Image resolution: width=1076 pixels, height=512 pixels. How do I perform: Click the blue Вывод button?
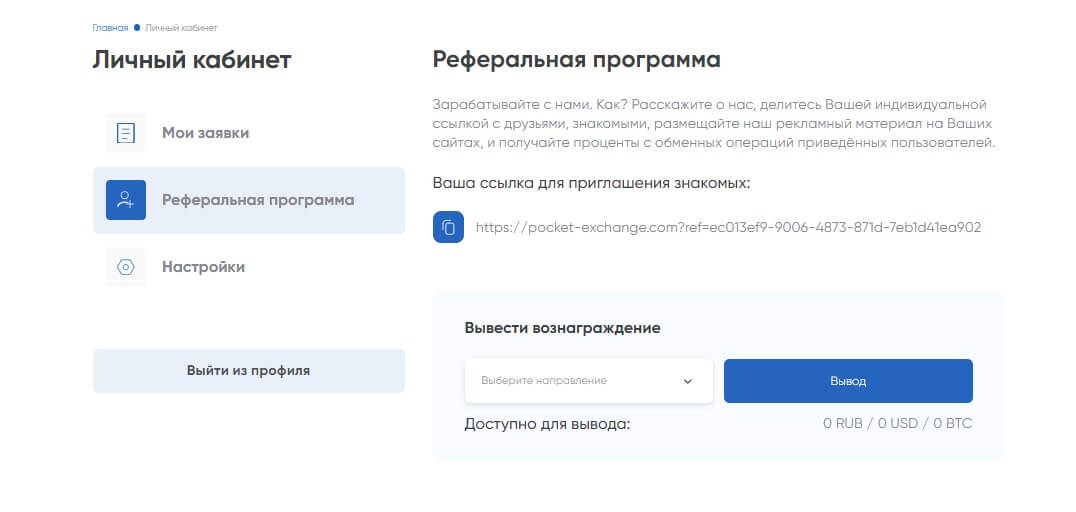(848, 381)
